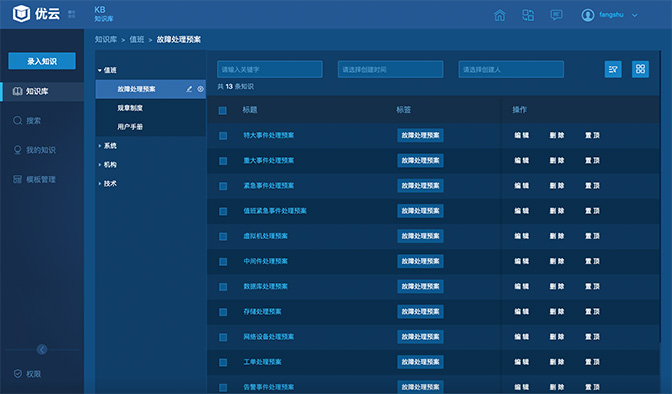Check the 紧急事件处理预案 row checkbox
The image size is (672, 394).
click(x=223, y=186)
